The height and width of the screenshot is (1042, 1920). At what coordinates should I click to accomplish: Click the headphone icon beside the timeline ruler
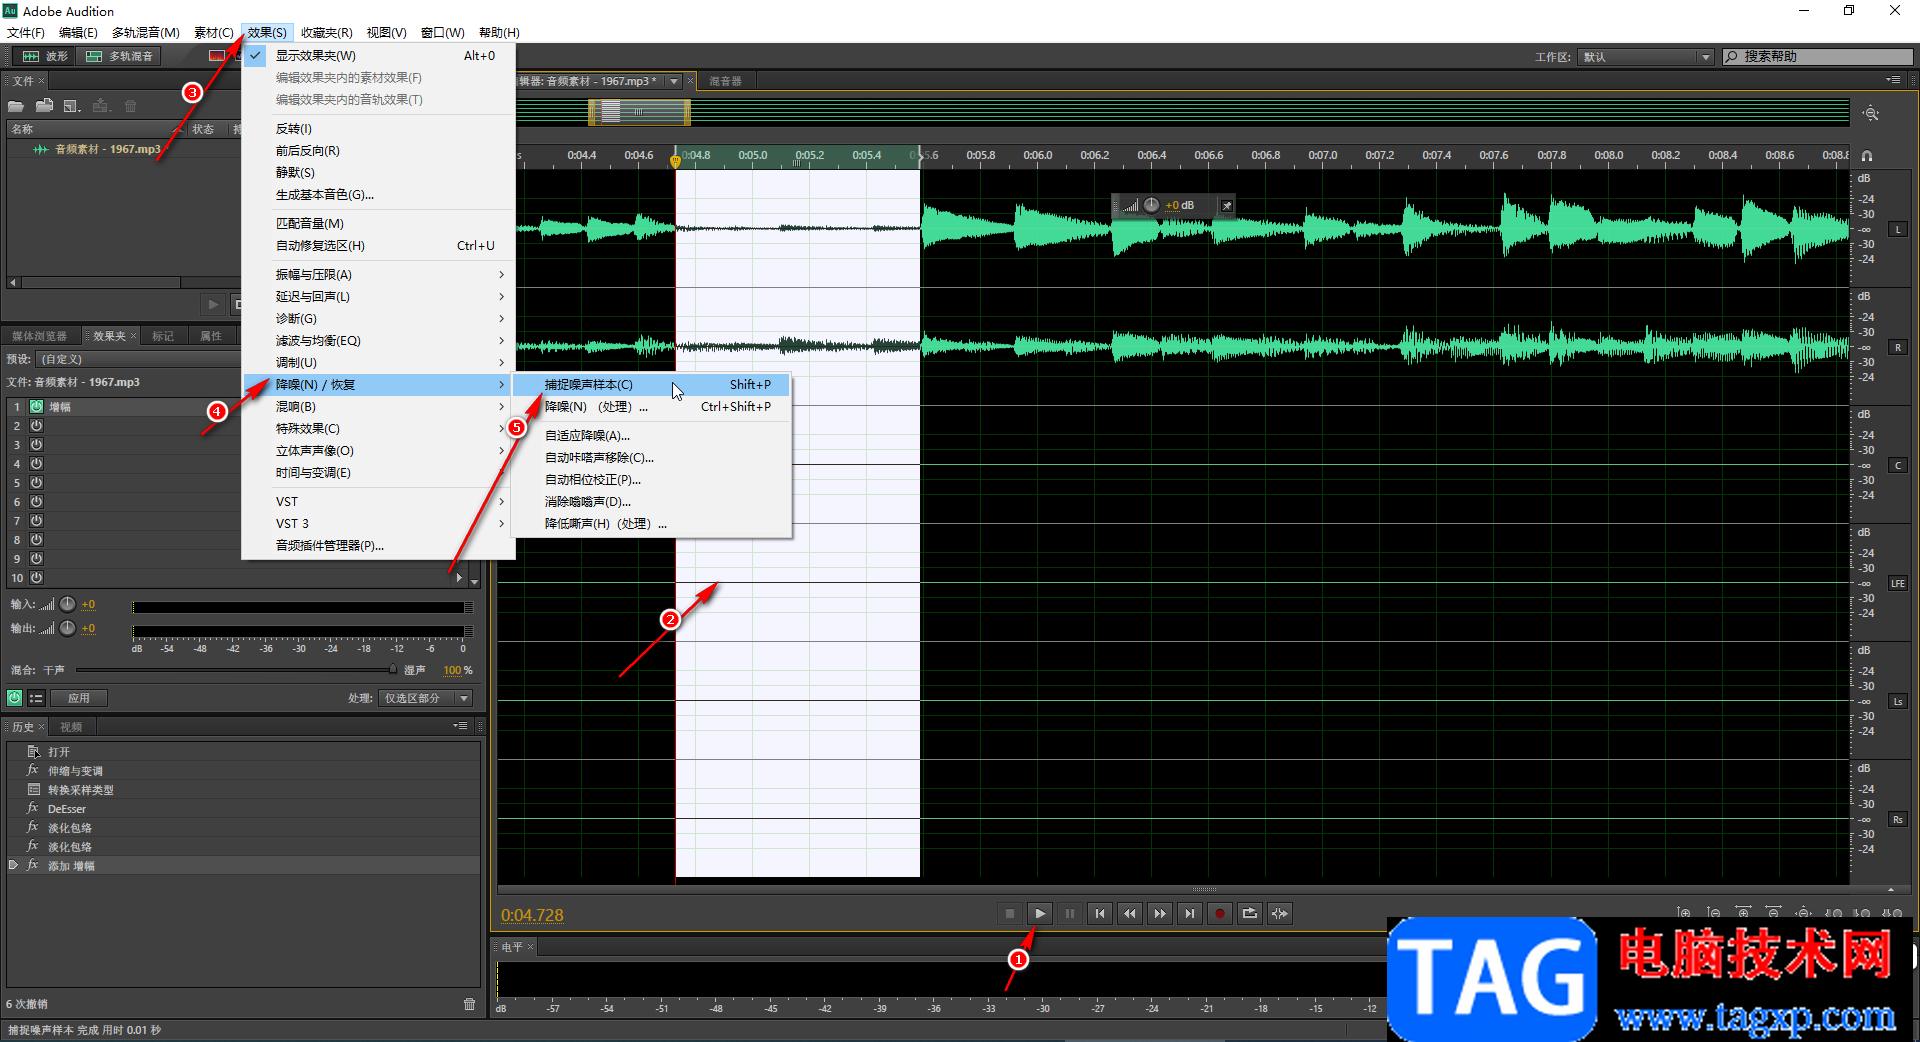point(1867,156)
